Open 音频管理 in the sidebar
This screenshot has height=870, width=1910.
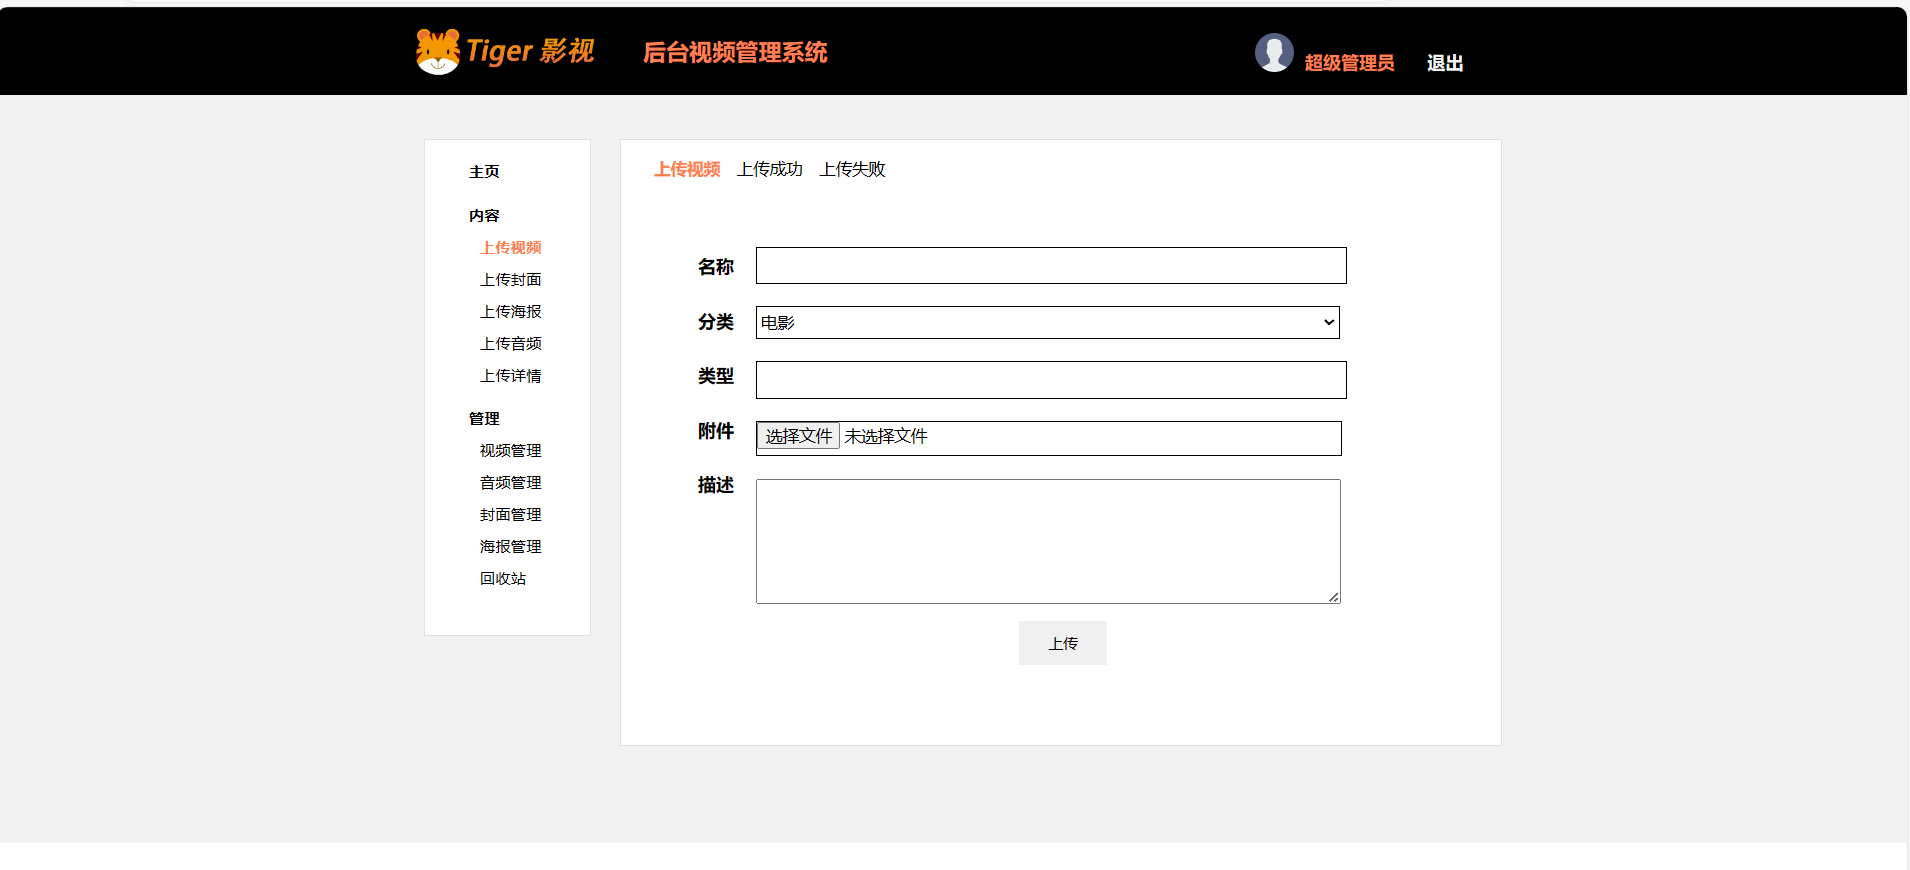coord(511,483)
